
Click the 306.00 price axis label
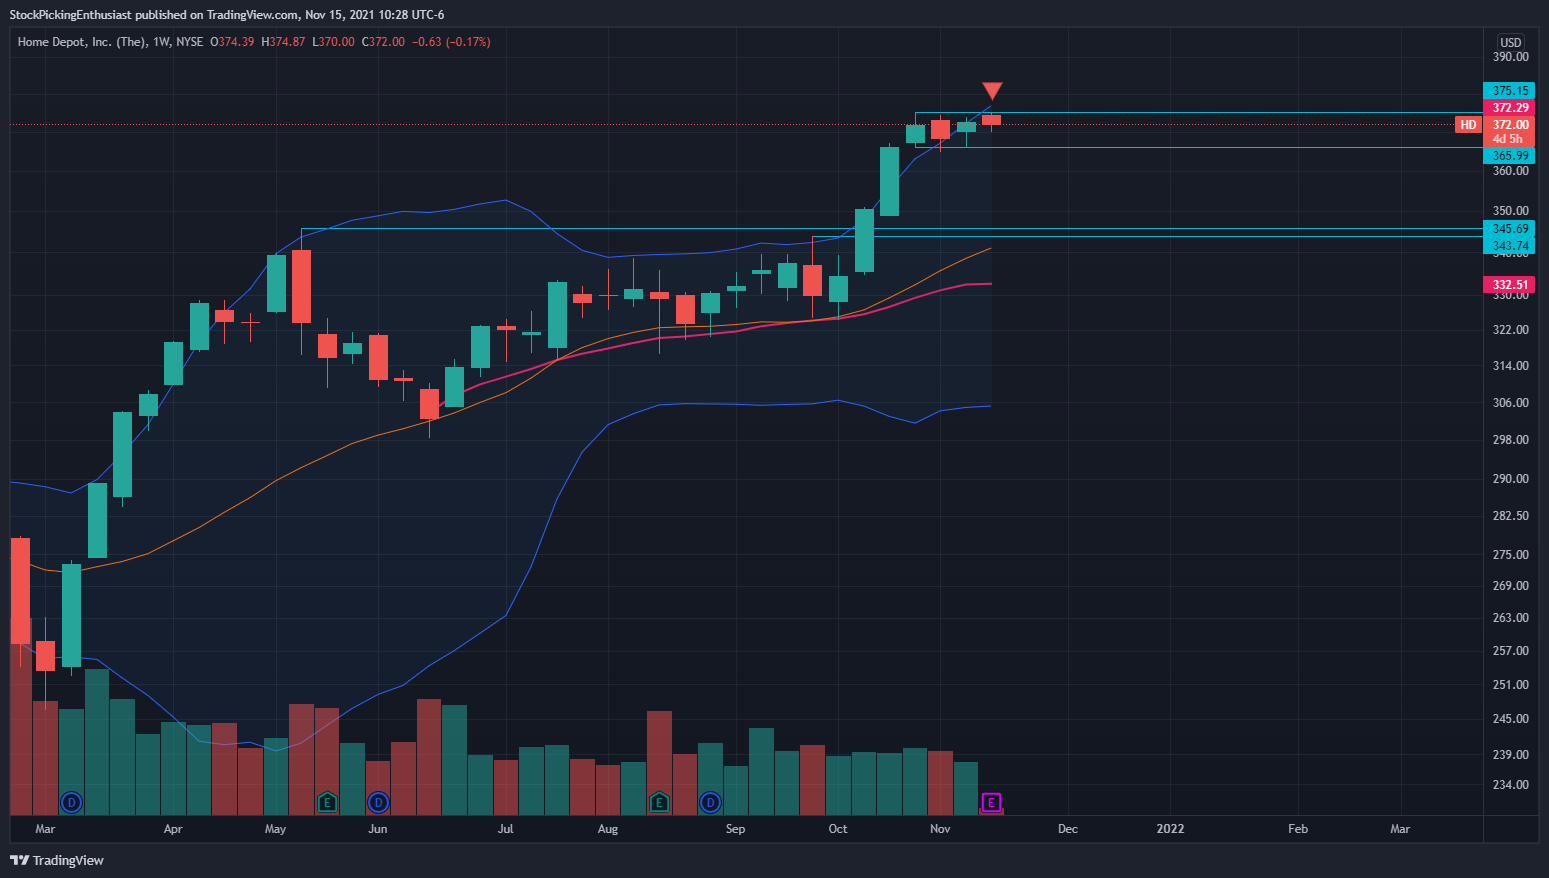point(1510,403)
